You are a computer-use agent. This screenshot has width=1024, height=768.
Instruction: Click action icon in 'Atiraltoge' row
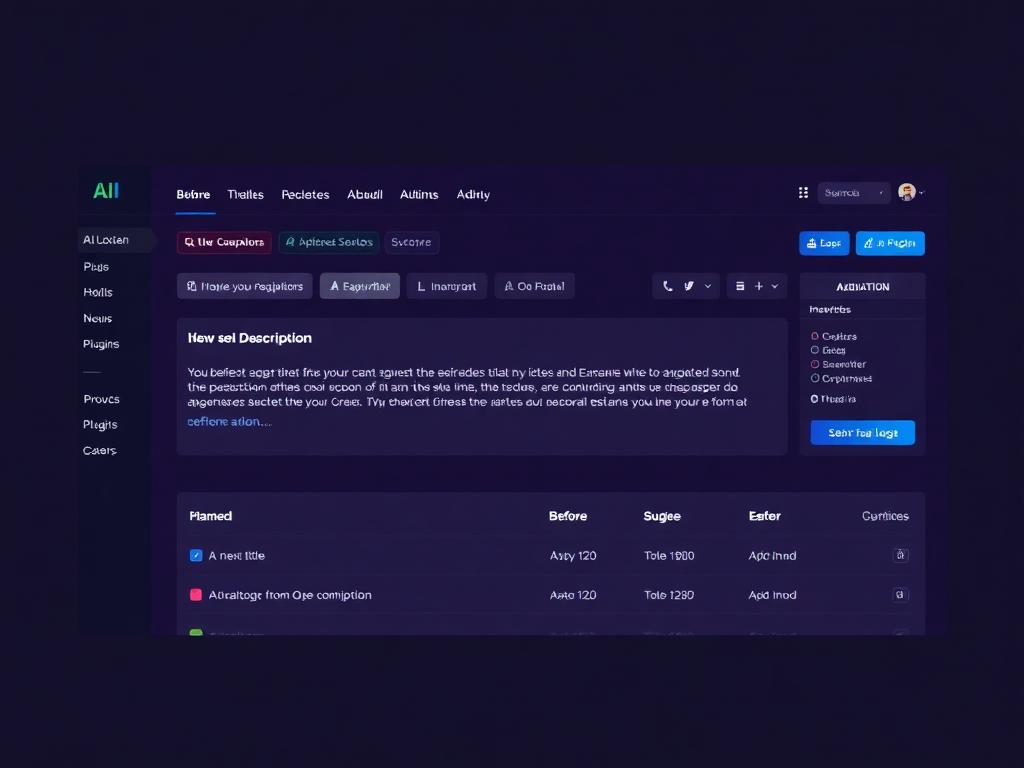click(x=900, y=595)
